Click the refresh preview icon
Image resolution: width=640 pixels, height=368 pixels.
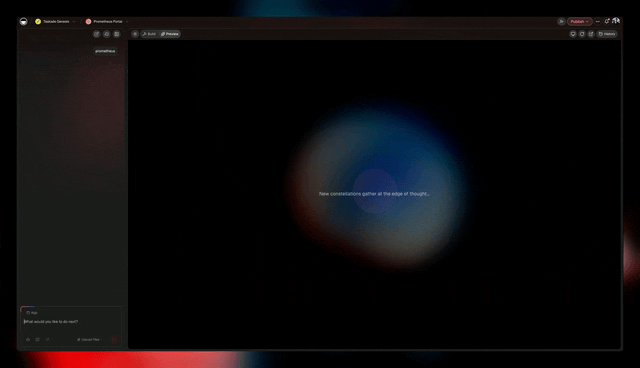pyautogui.click(x=582, y=34)
